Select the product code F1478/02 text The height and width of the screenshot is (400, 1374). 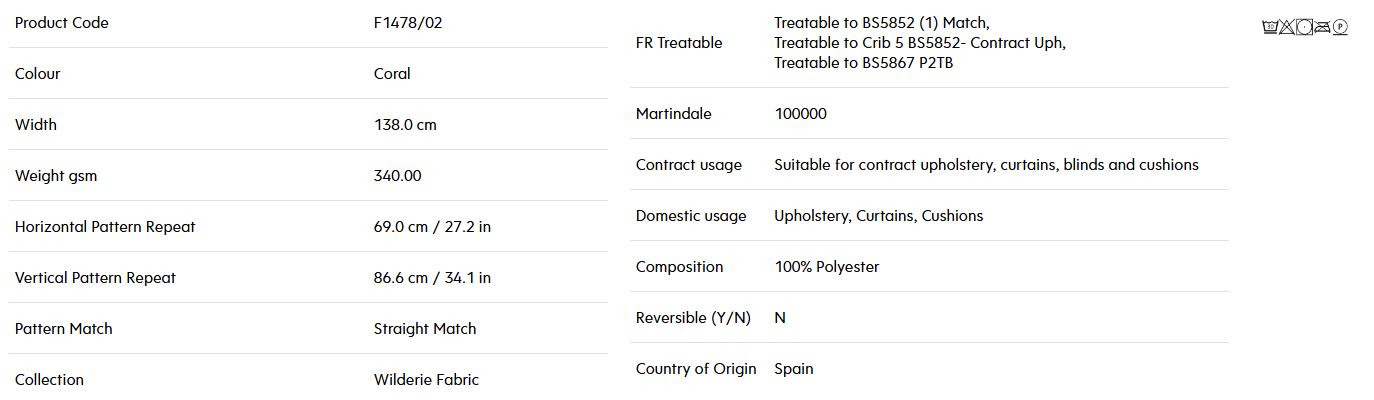(408, 23)
